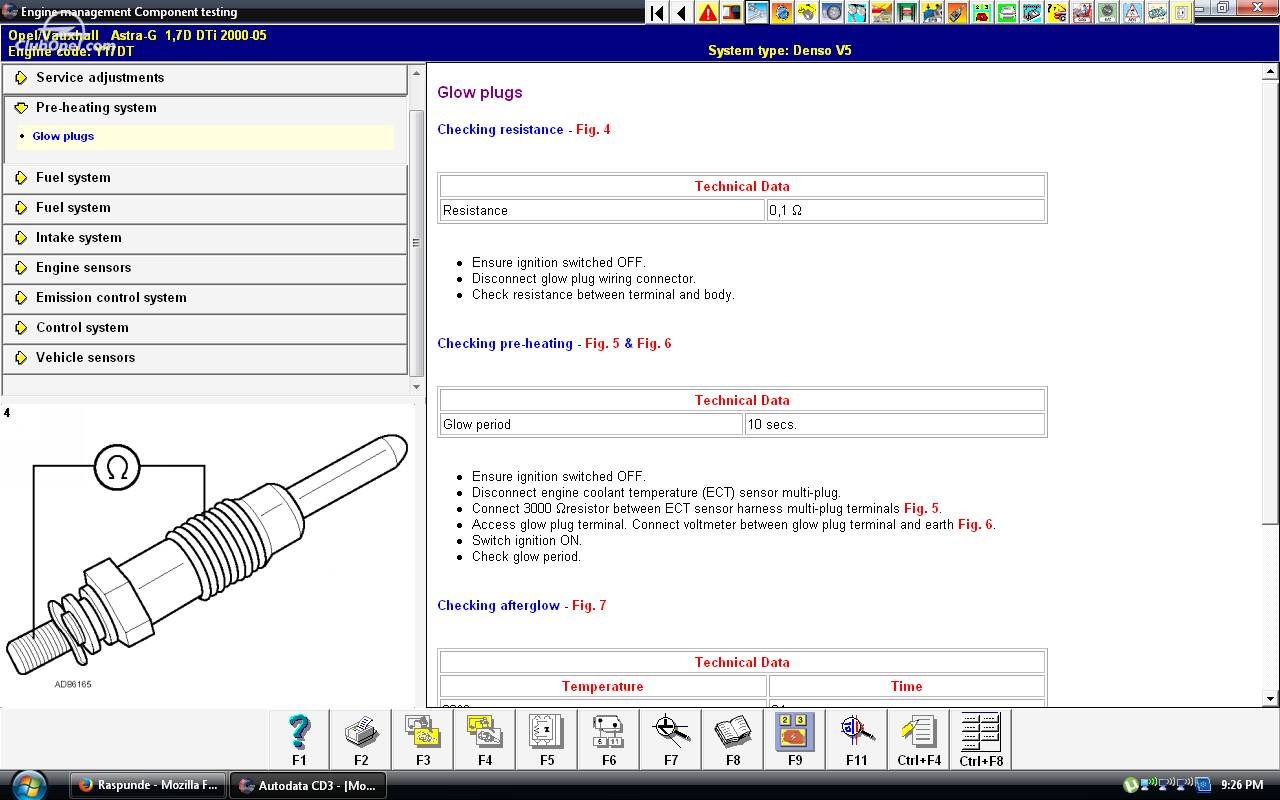Click the F3 images toolbar button

(423, 740)
